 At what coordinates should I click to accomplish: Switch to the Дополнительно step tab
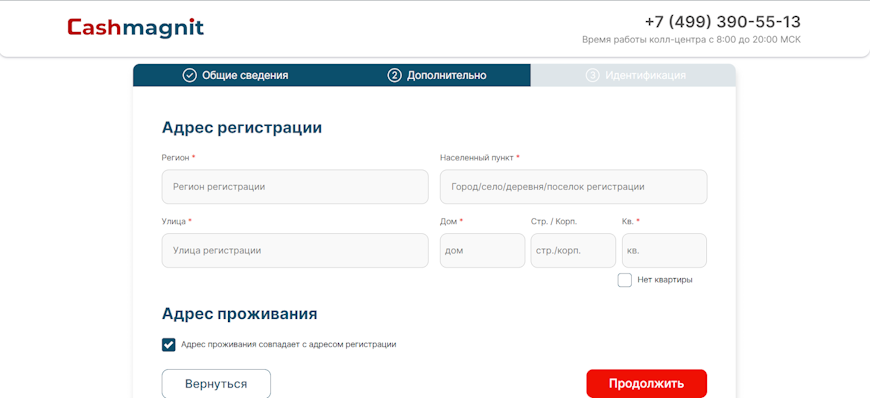437,75
